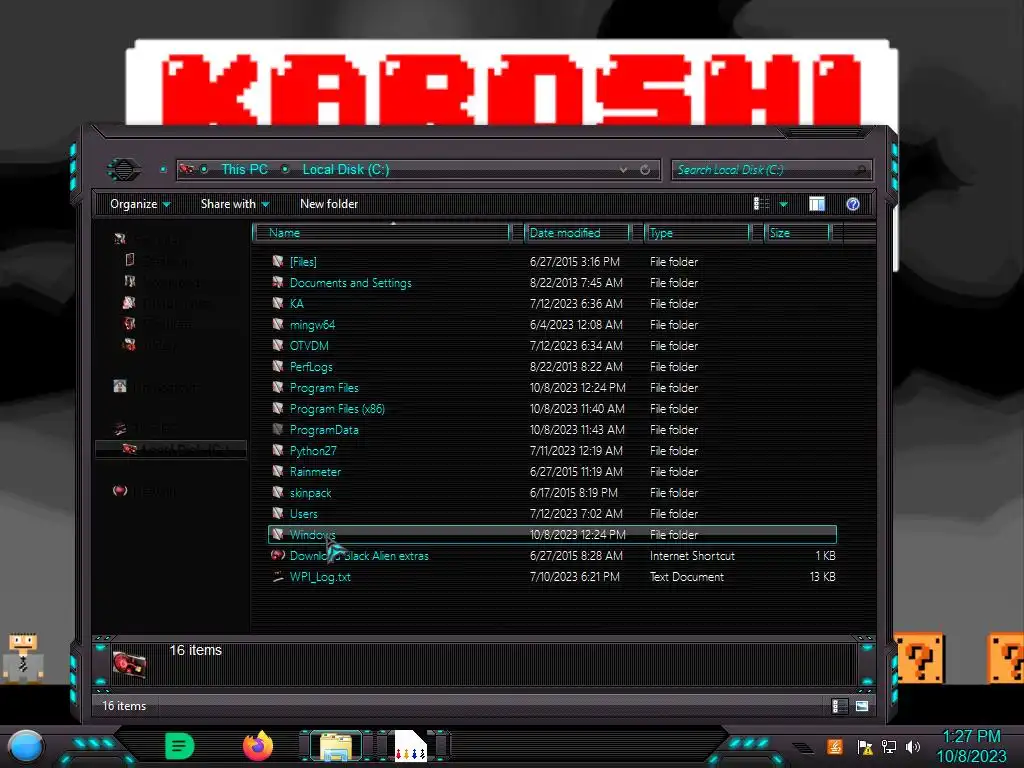
Task: Click the change view icon in toolbar
Action: 761,204
